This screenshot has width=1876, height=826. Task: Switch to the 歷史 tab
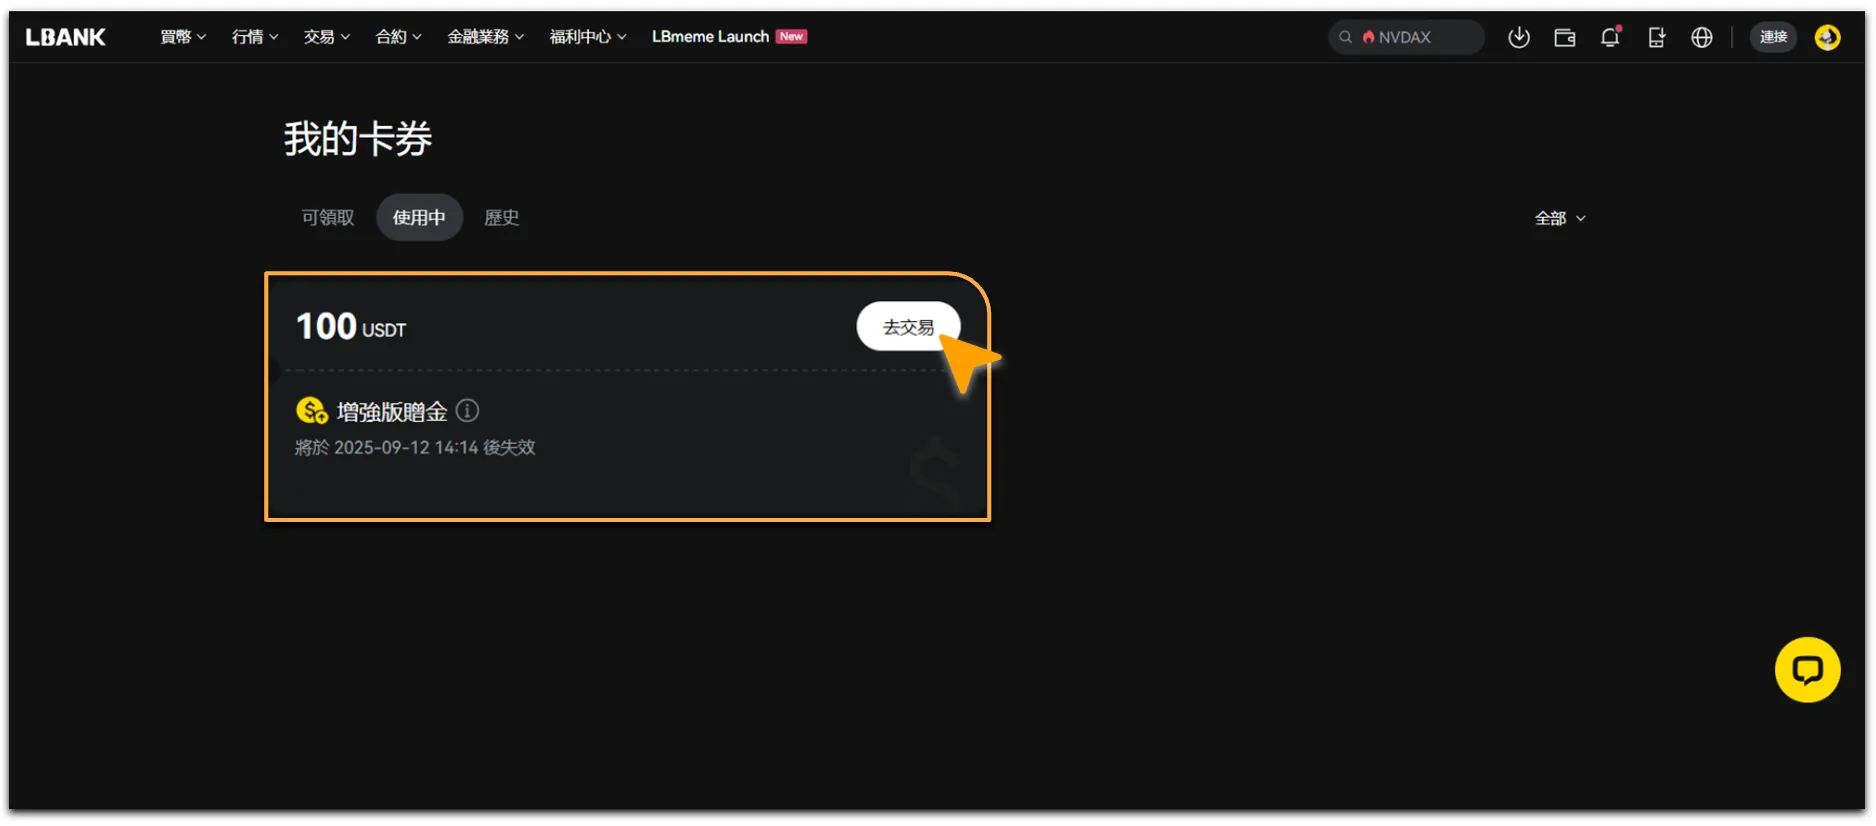502,217
